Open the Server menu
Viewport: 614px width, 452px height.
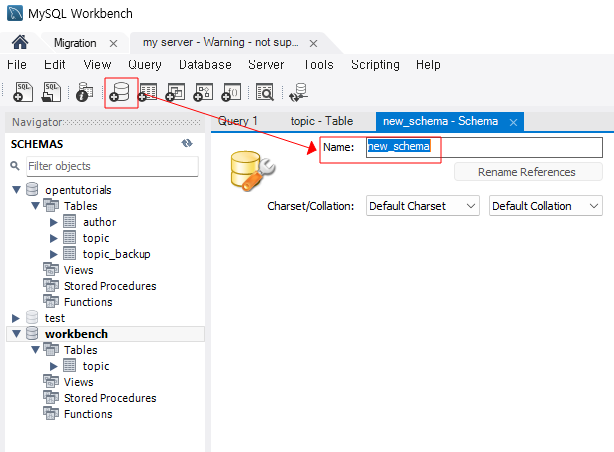click(x=266, y=64)
